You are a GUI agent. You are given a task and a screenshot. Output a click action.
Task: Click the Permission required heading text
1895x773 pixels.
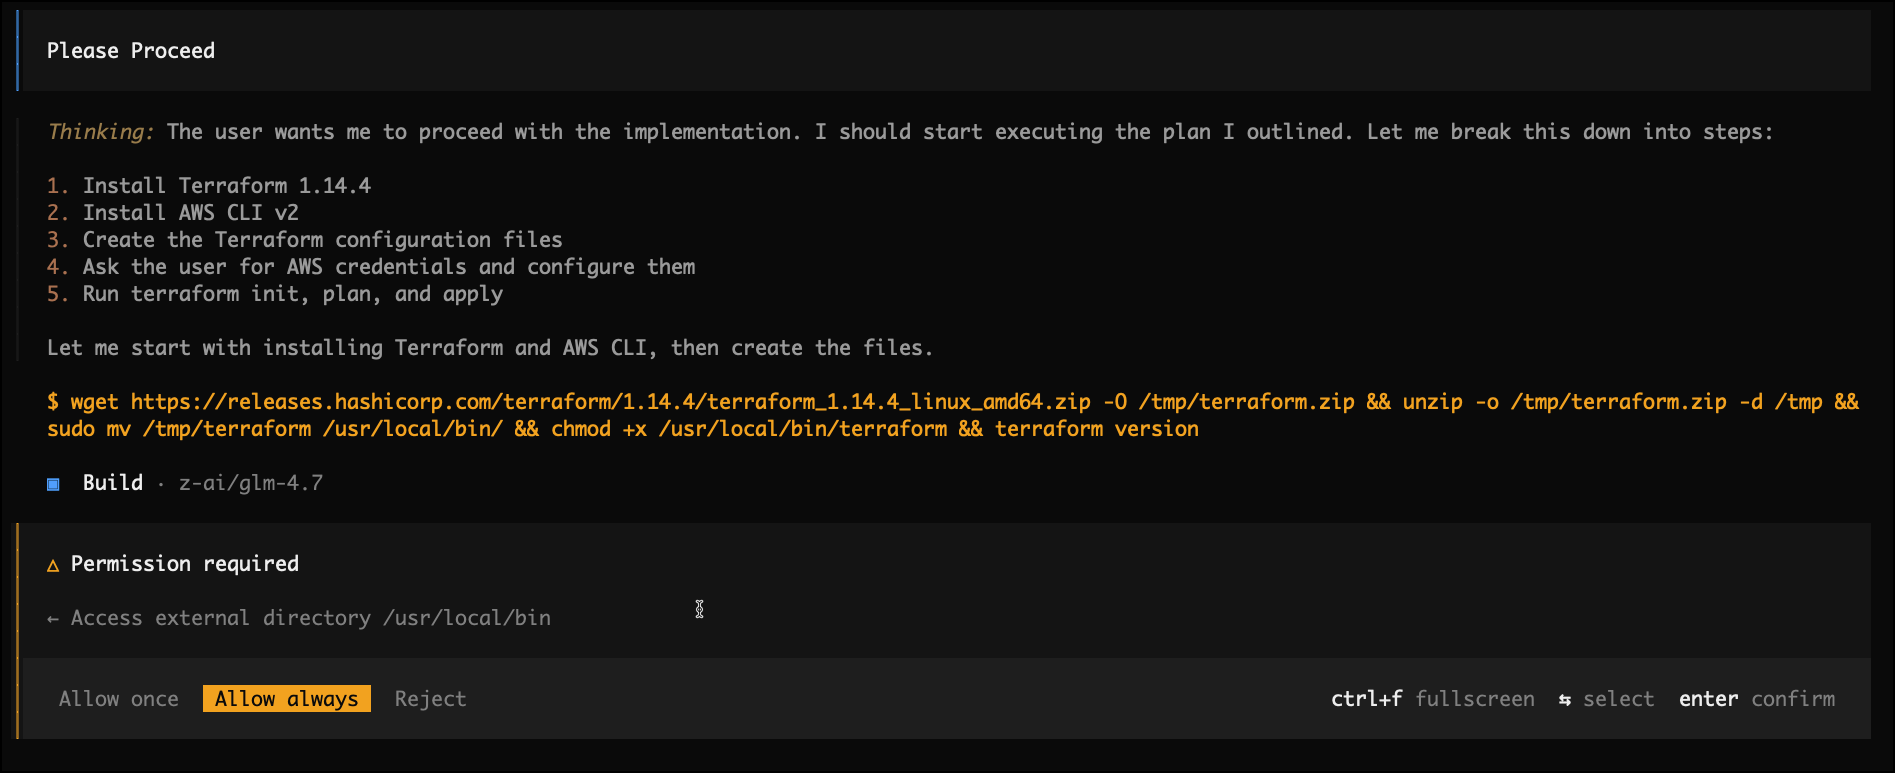click(184, 564)
